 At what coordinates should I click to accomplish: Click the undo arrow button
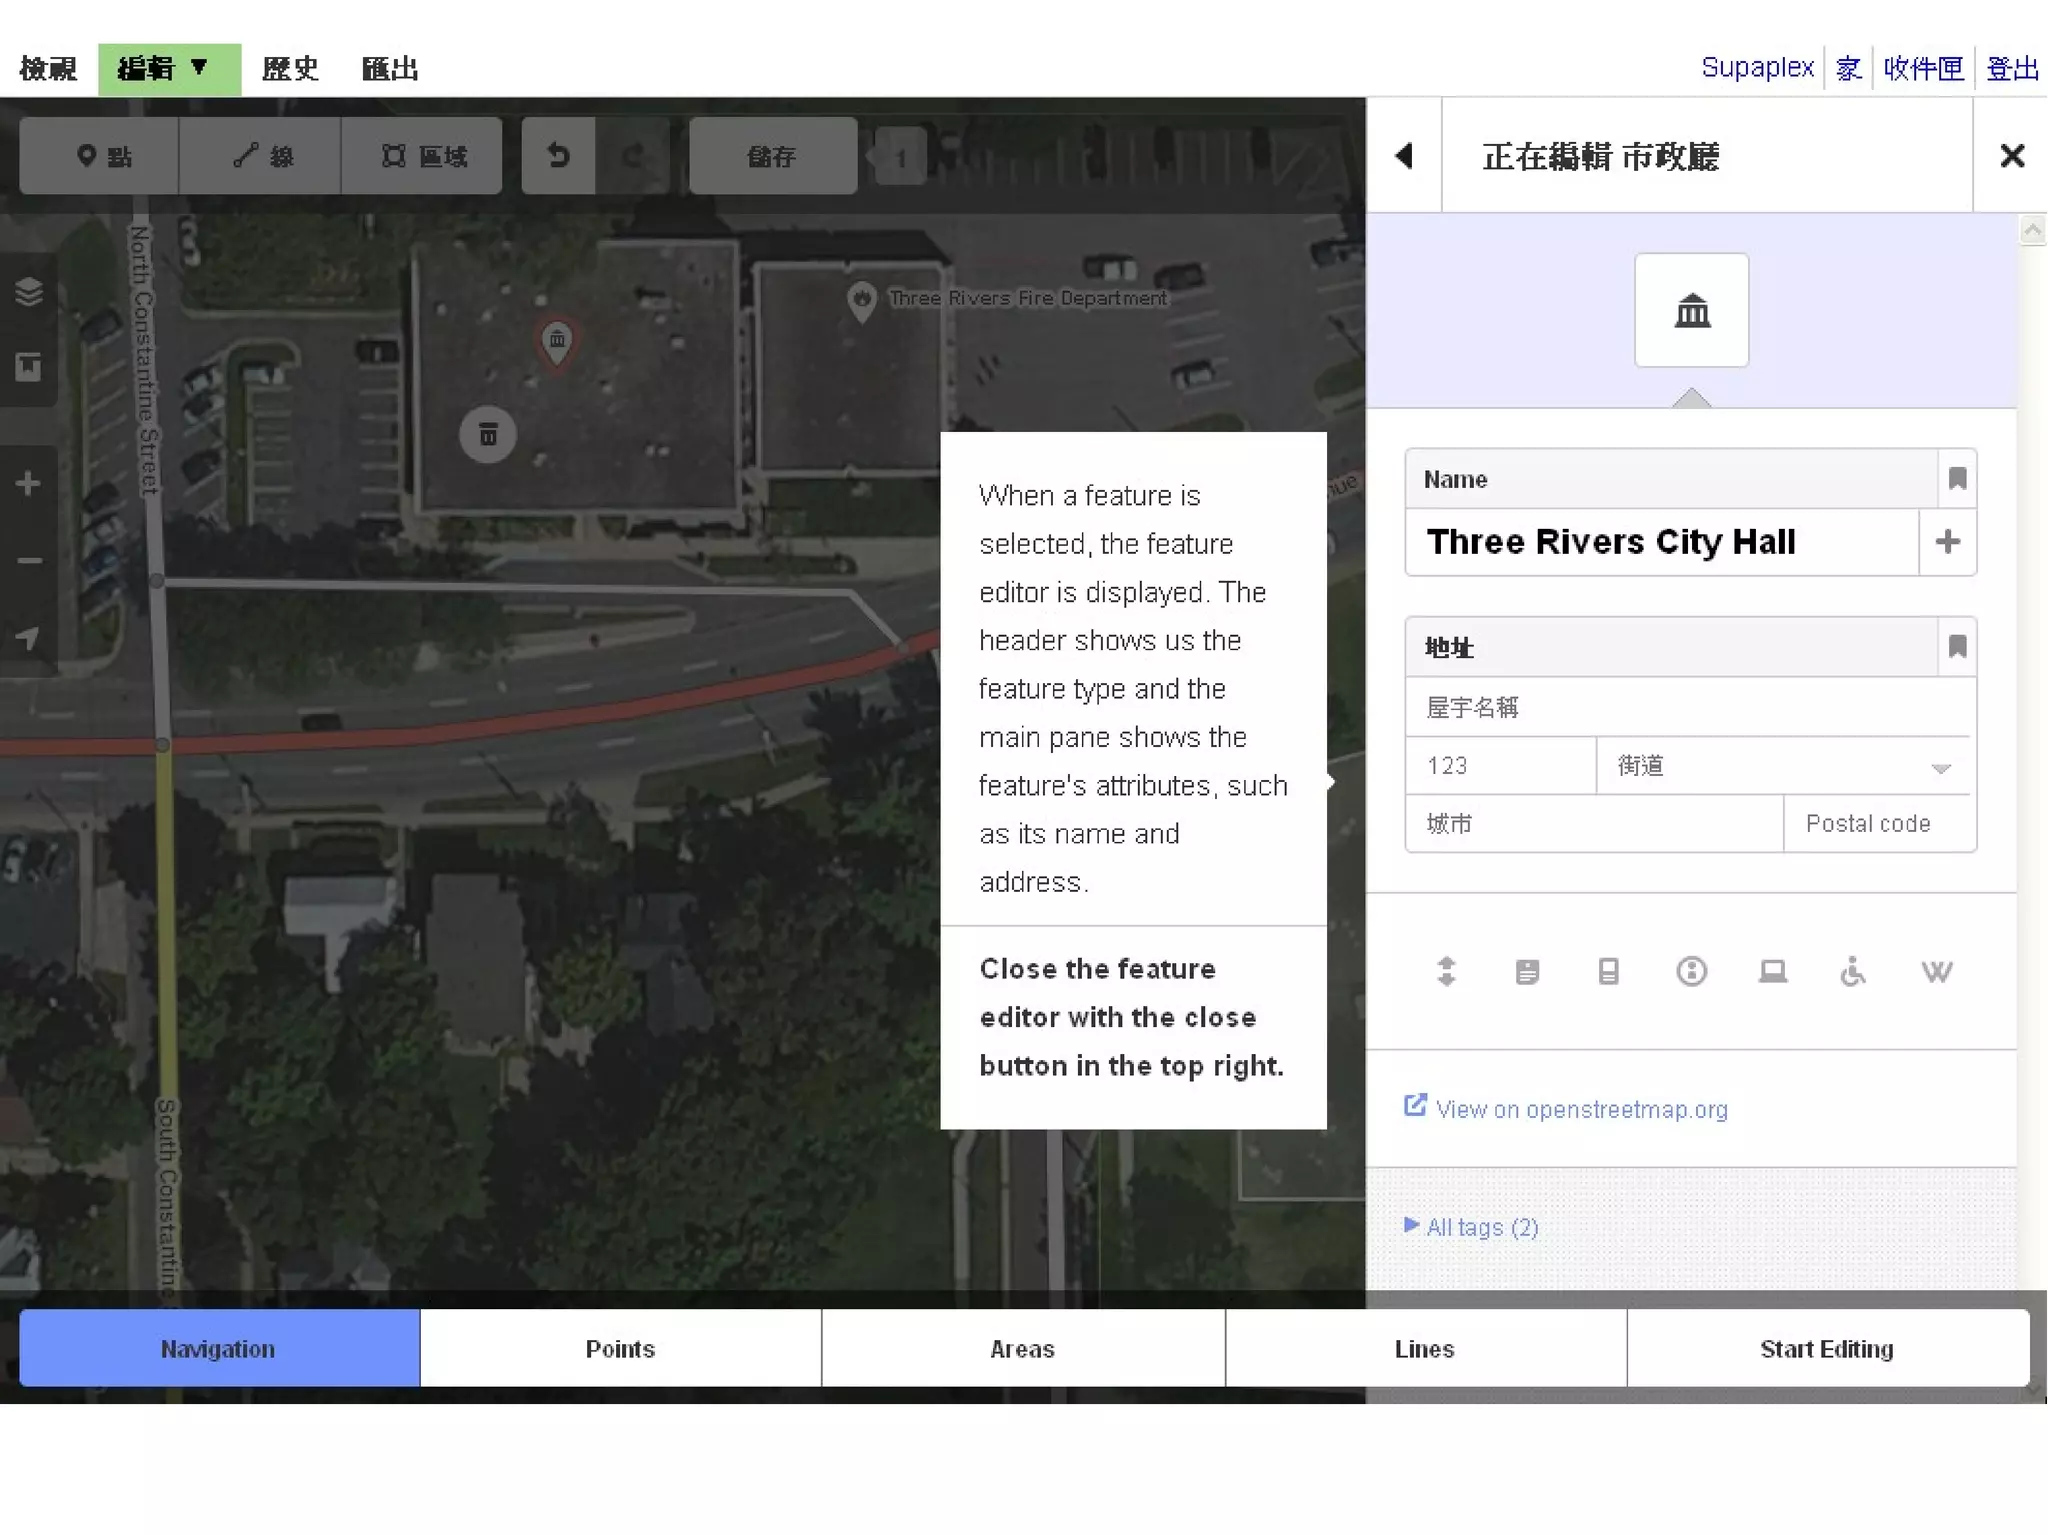(558, 156)
